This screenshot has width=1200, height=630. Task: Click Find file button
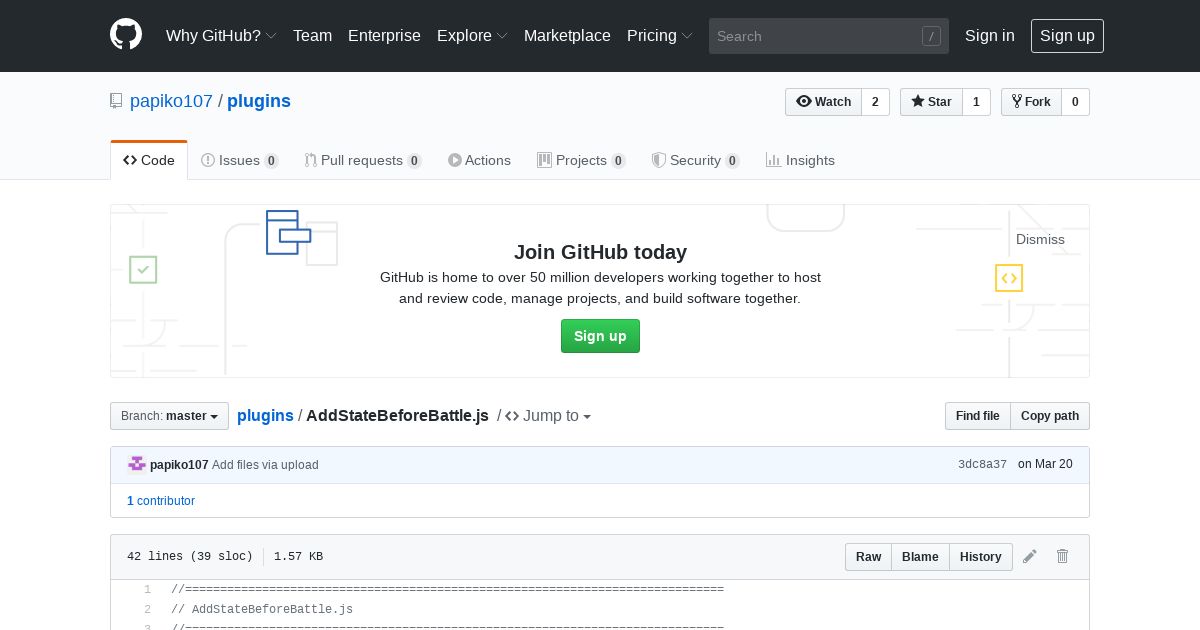click(977, 416)
